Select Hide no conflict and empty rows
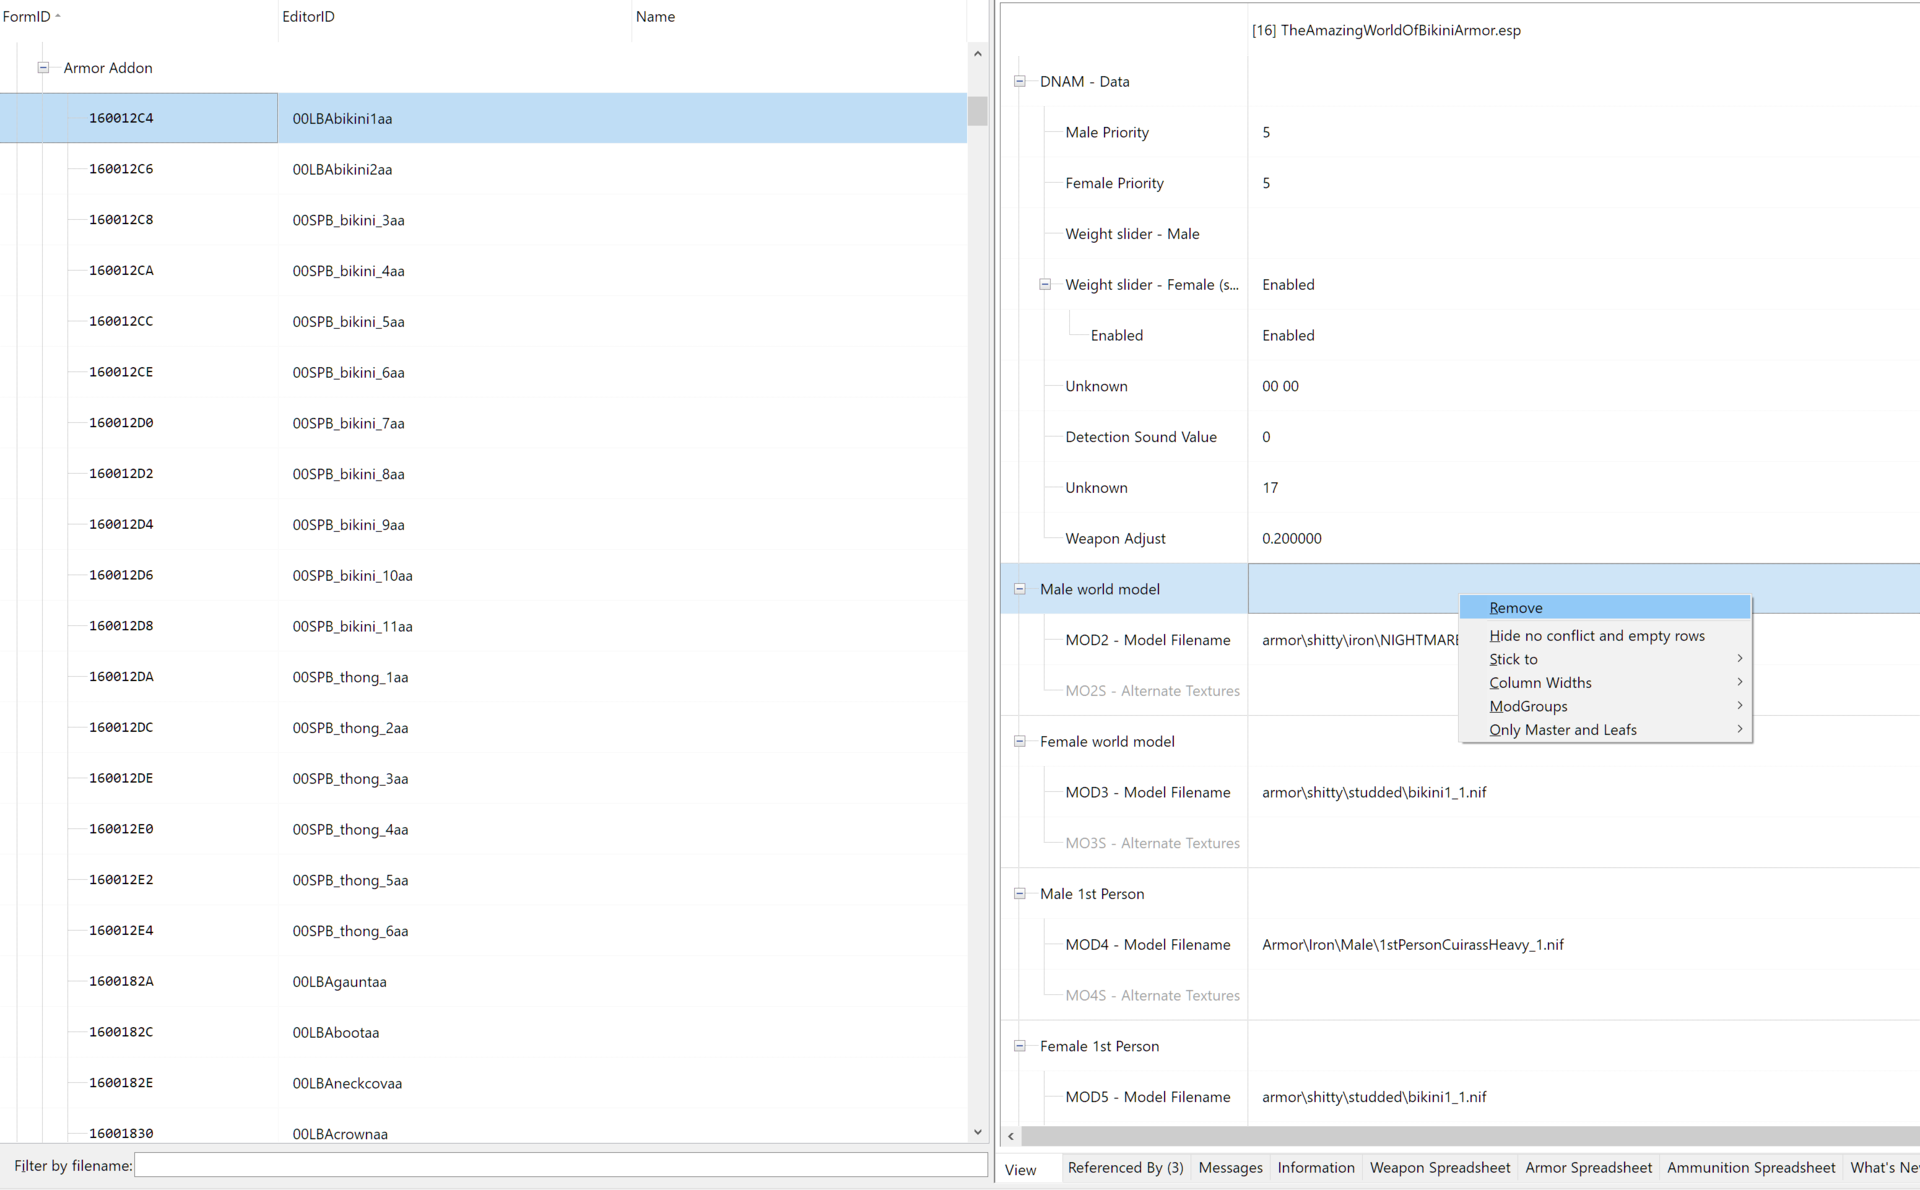1920x1190 pixels. click(1605, 636)
